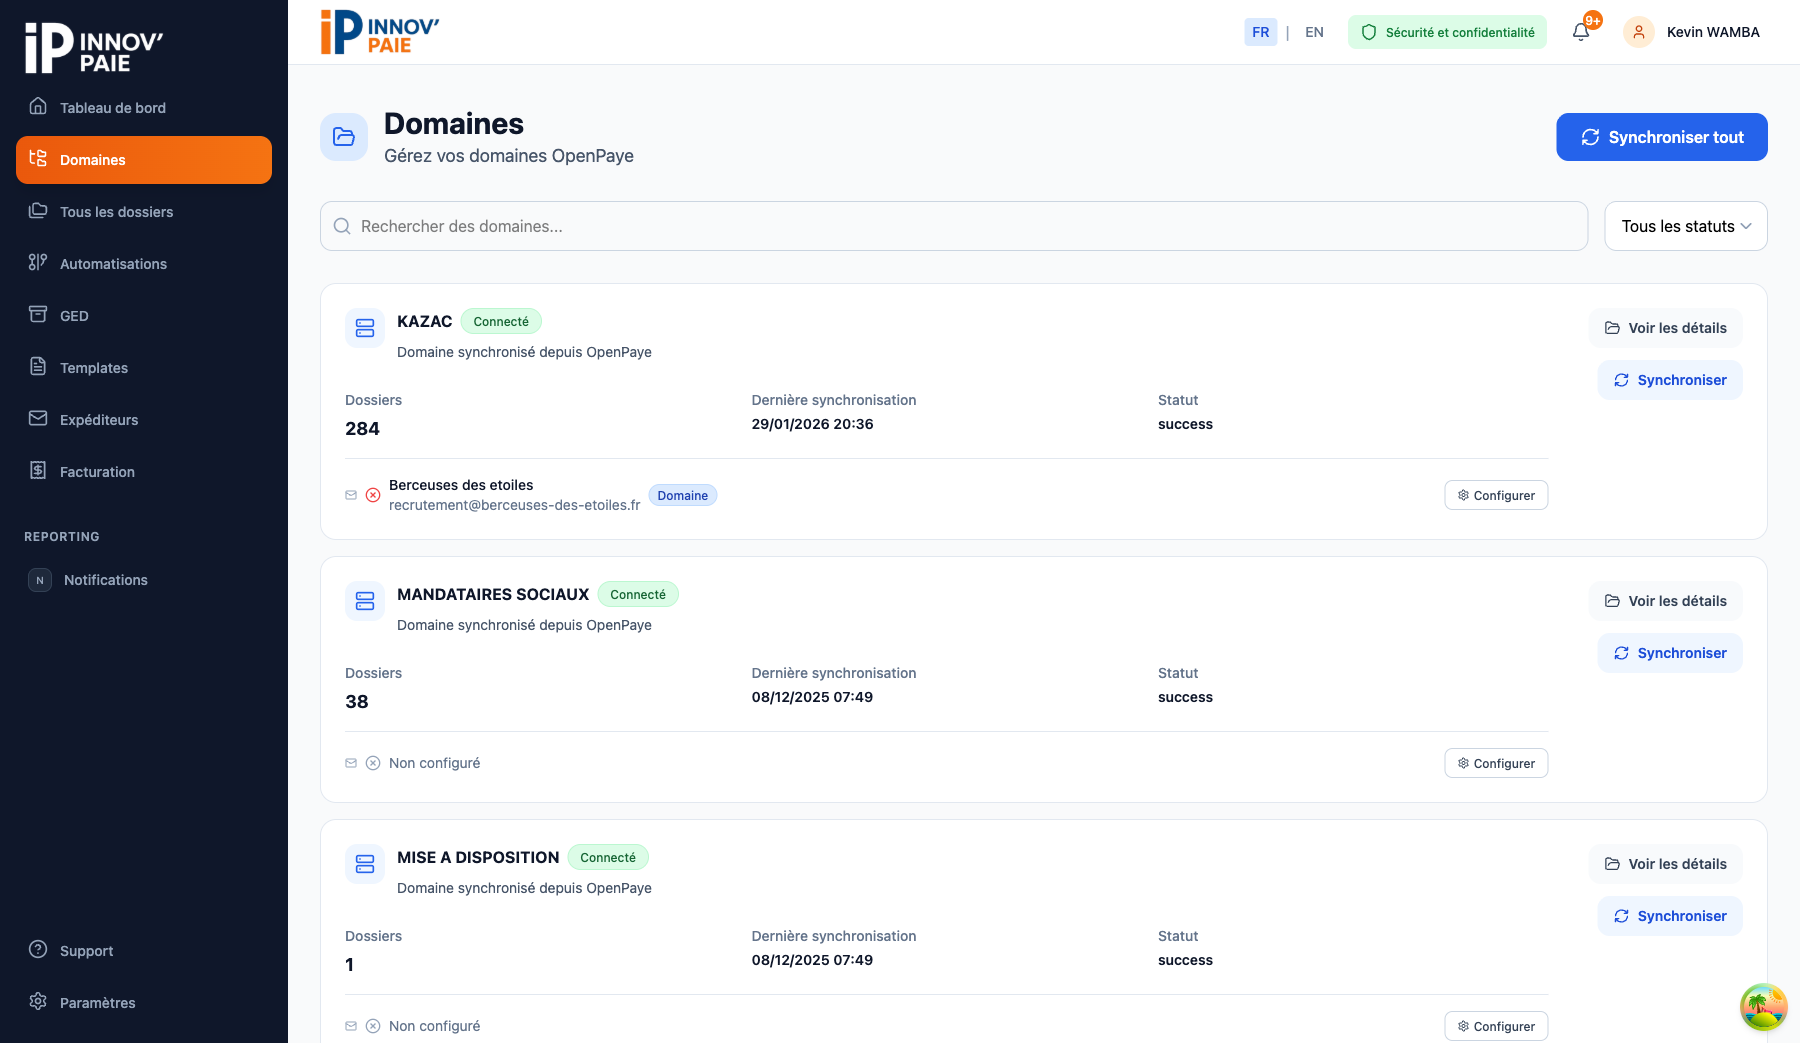This screenshot has width=1800, height=1043.
Task: Click the notifications bell icon
Action: point(1581,32)
